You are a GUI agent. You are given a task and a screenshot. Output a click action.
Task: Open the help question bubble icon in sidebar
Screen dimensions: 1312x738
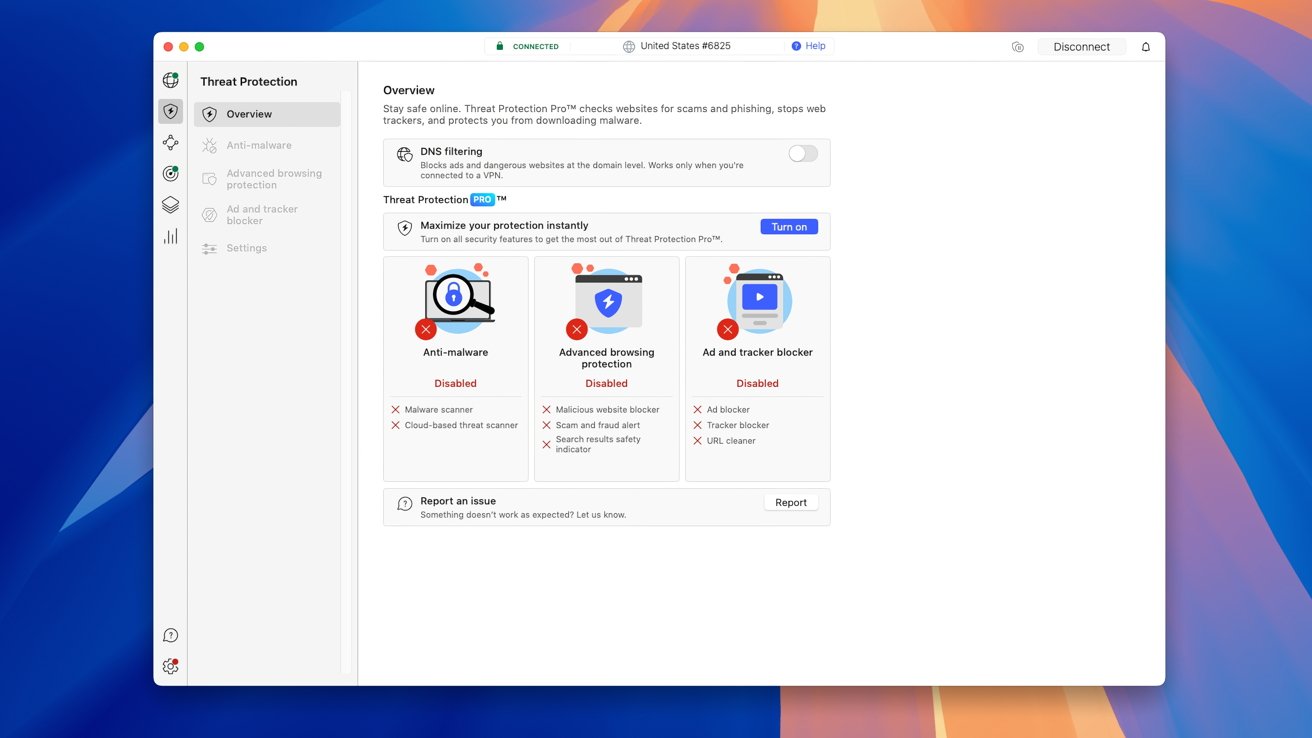(171, 636)
